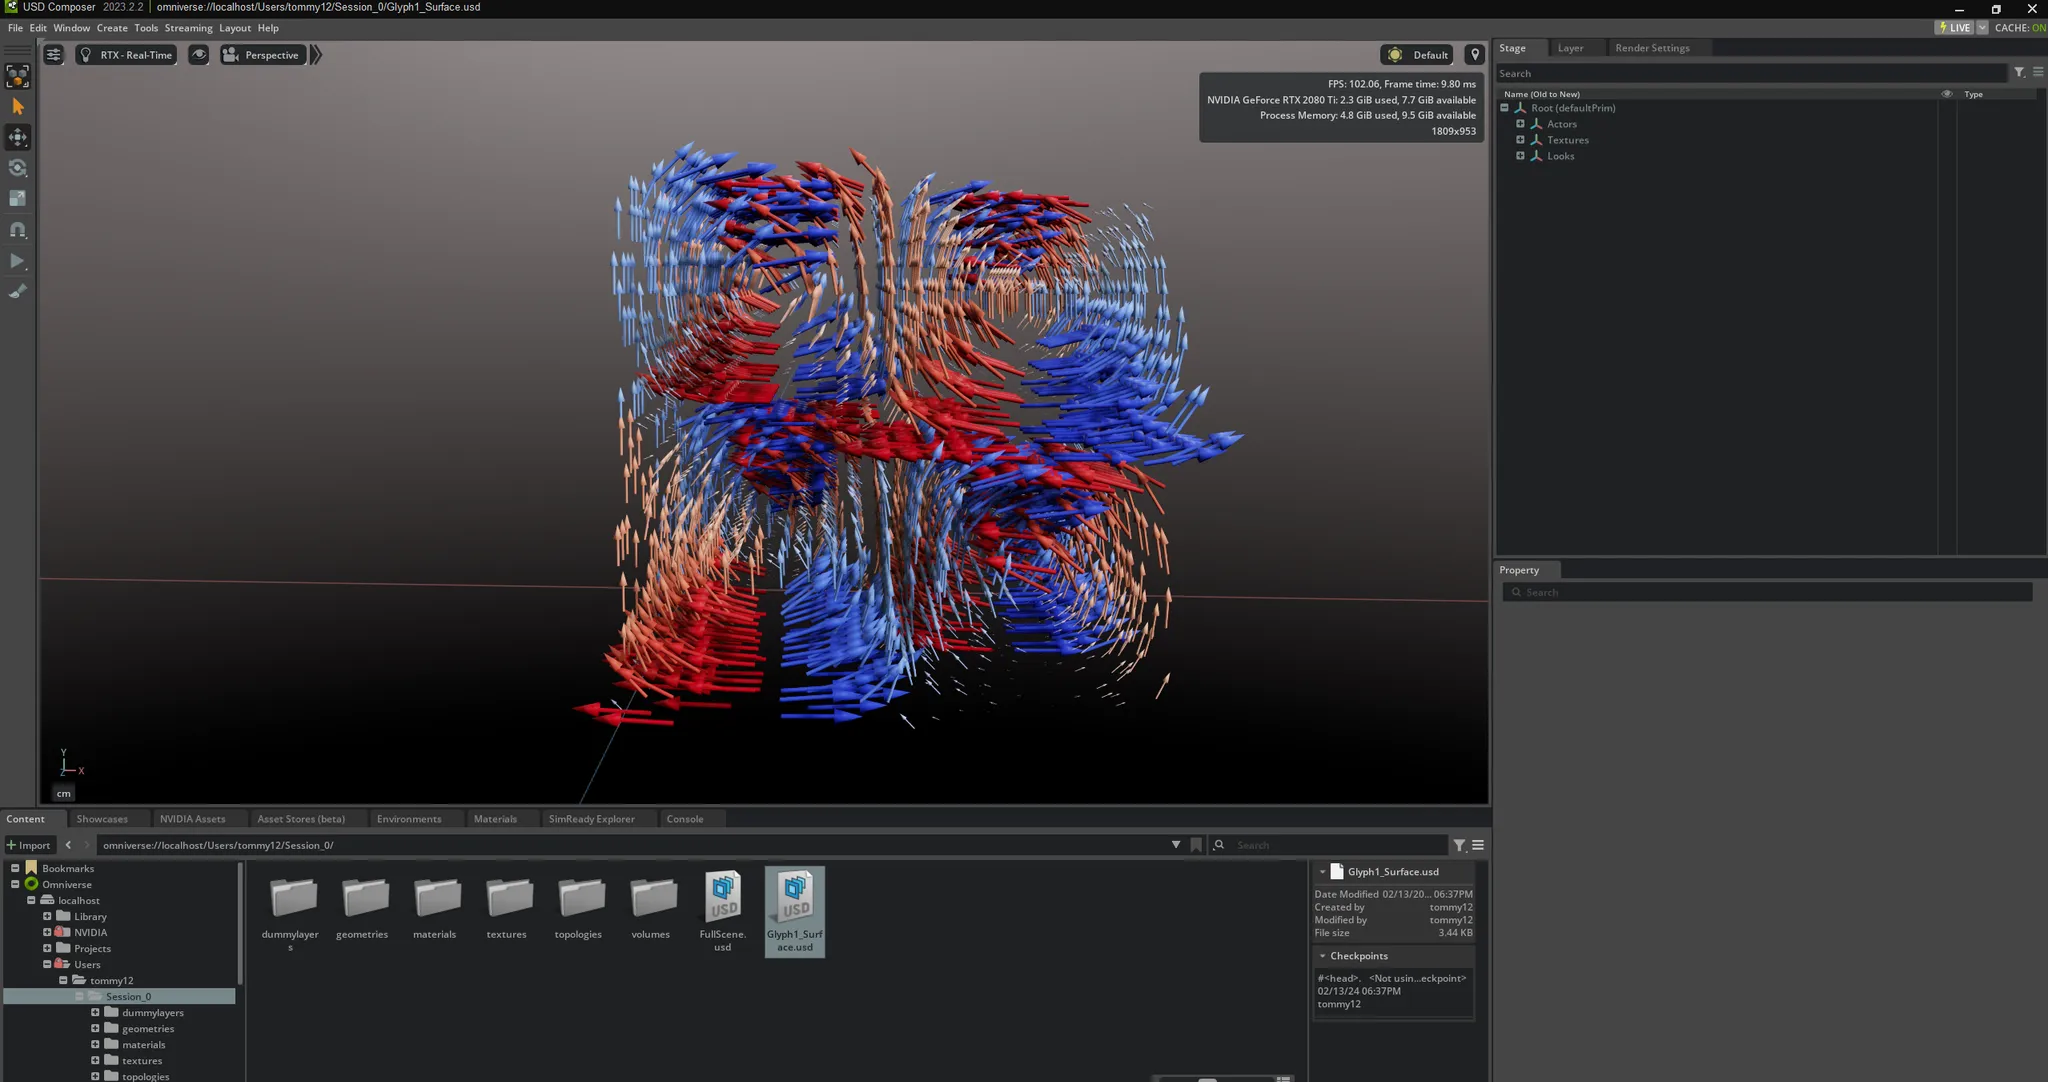Open the RTX - Real-Time renderer dropdown
The height and width of the screenshot is (1082, 2048).
(126, 55)
